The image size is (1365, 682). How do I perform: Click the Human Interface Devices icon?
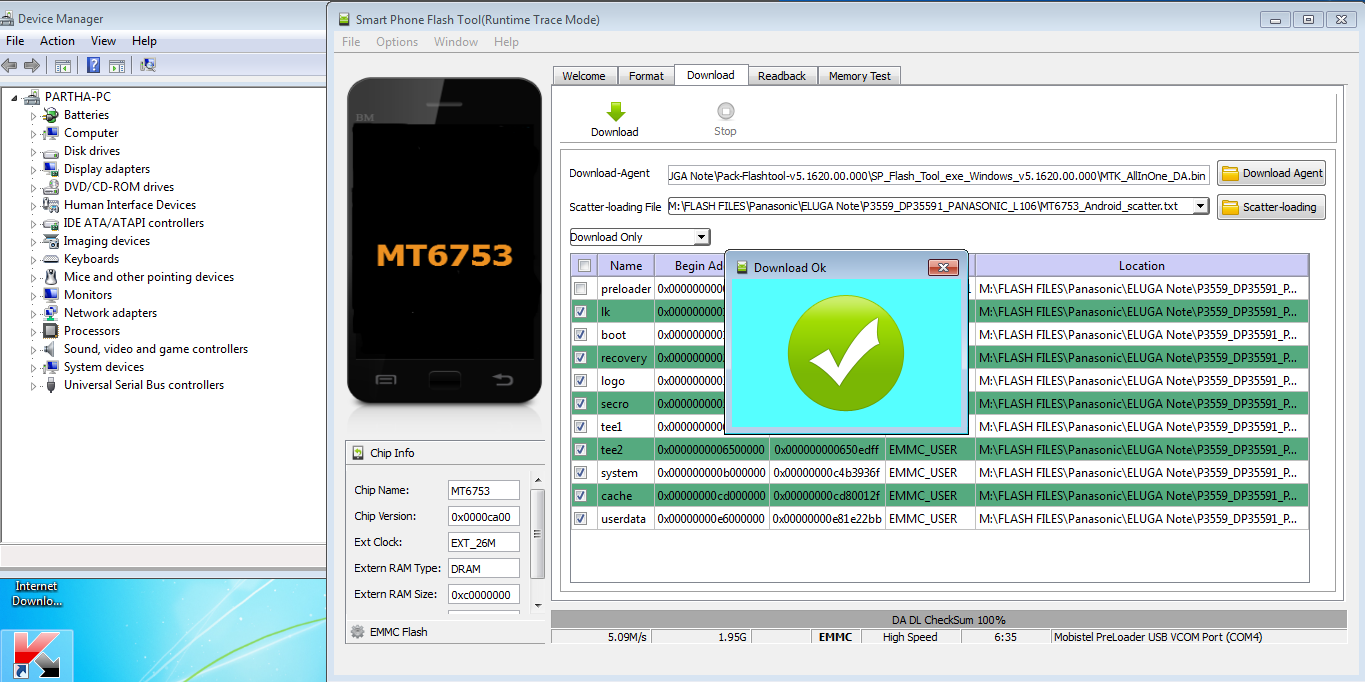click(x=51, y=205)
